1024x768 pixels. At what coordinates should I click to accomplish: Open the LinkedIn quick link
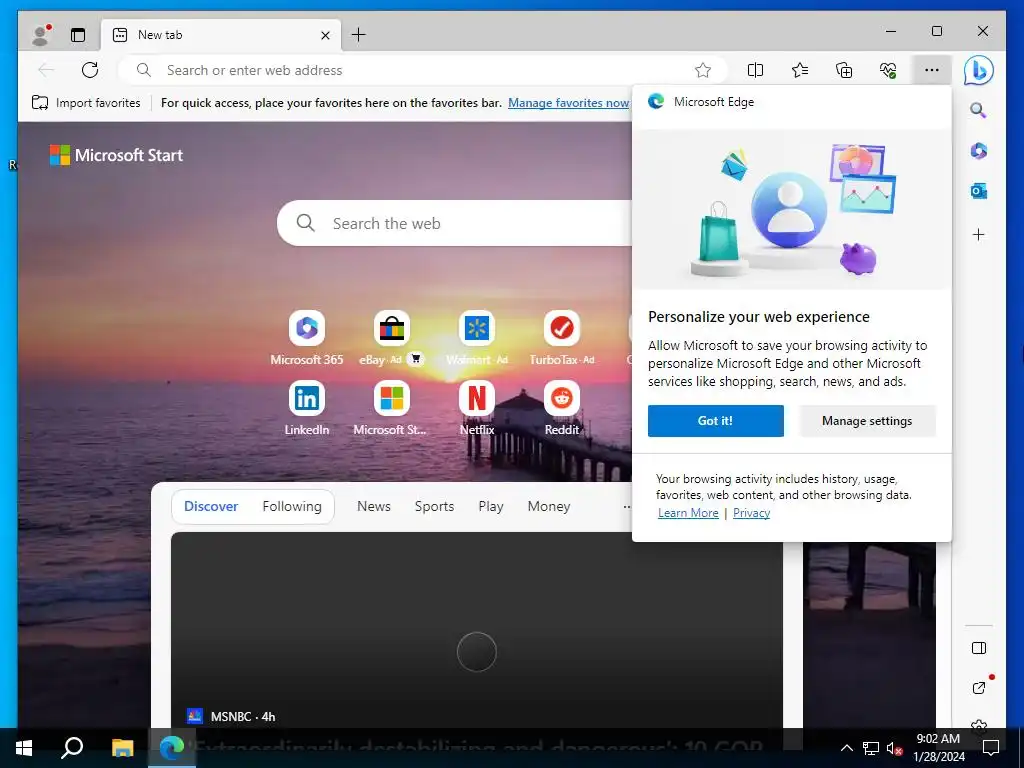pos(307,408)
